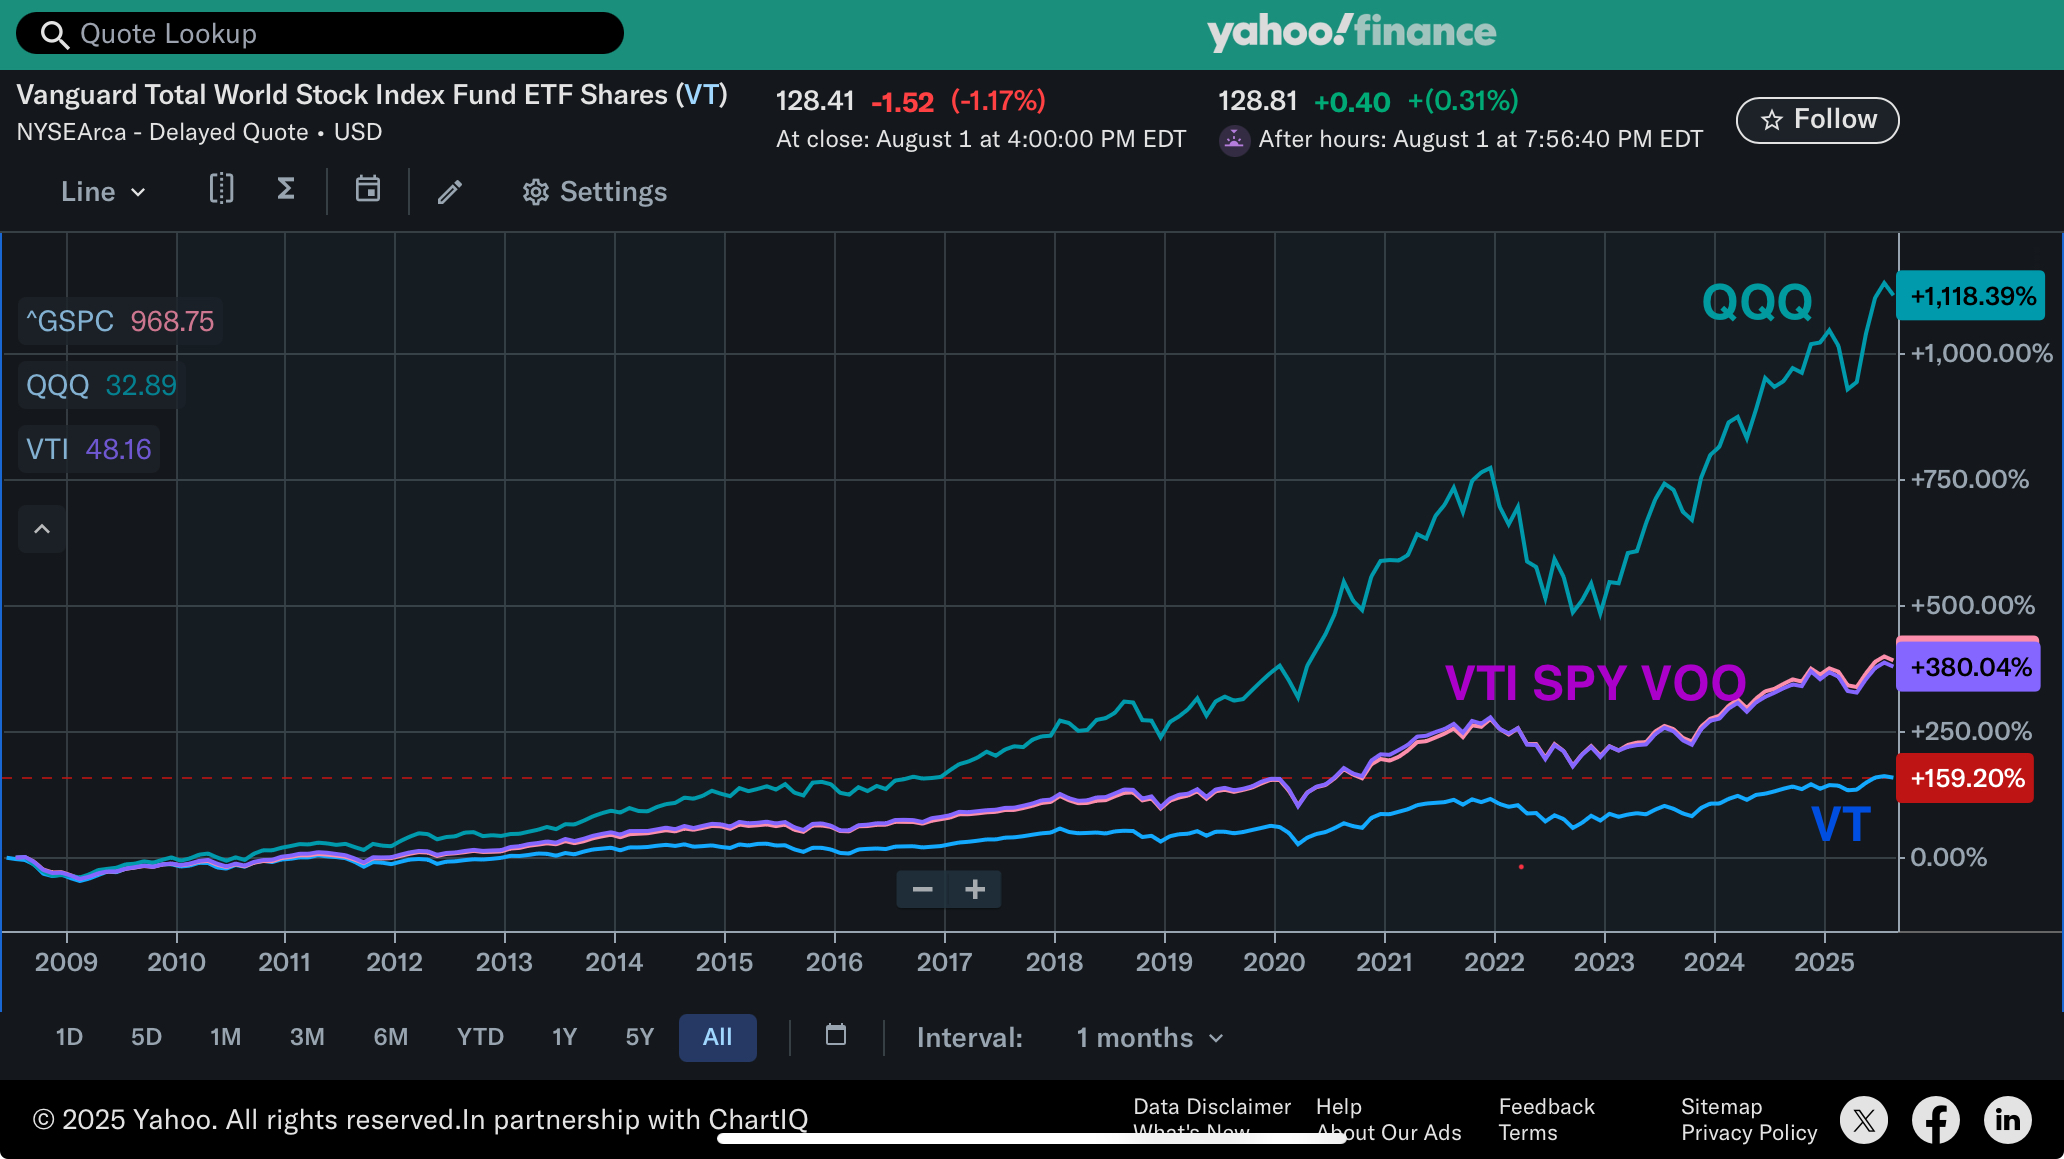Zoom out with the minus button
The image size is (2064, 1159).
tap(922, 889)
